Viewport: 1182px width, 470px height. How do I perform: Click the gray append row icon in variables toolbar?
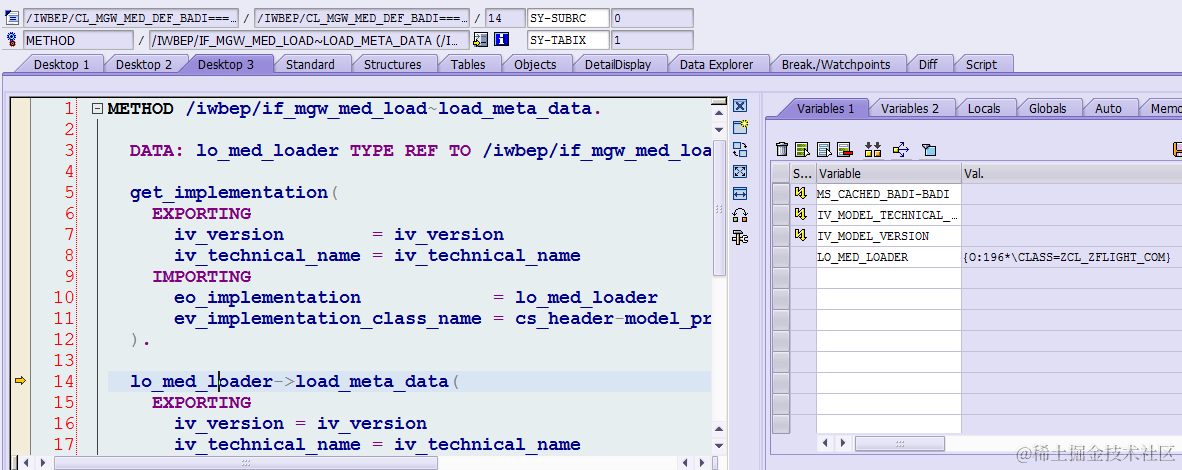click(x=824, y=150)
